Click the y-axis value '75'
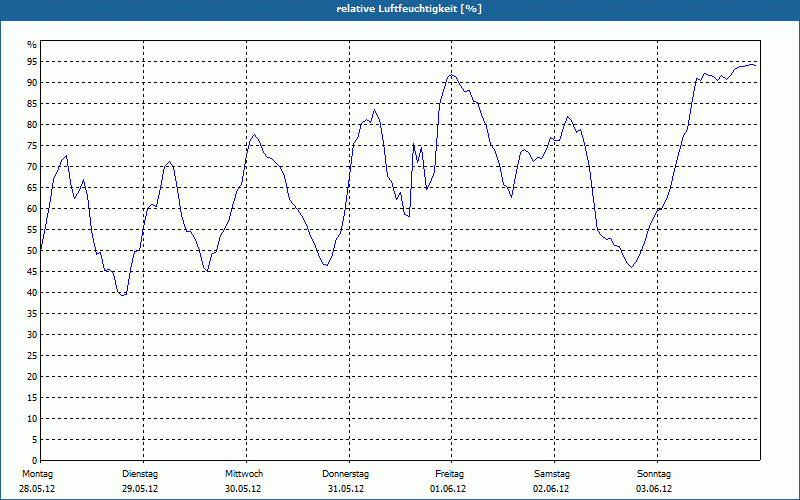Image resolution: width=800 pixels, height=500 pixels. click(x=32, y=145)
